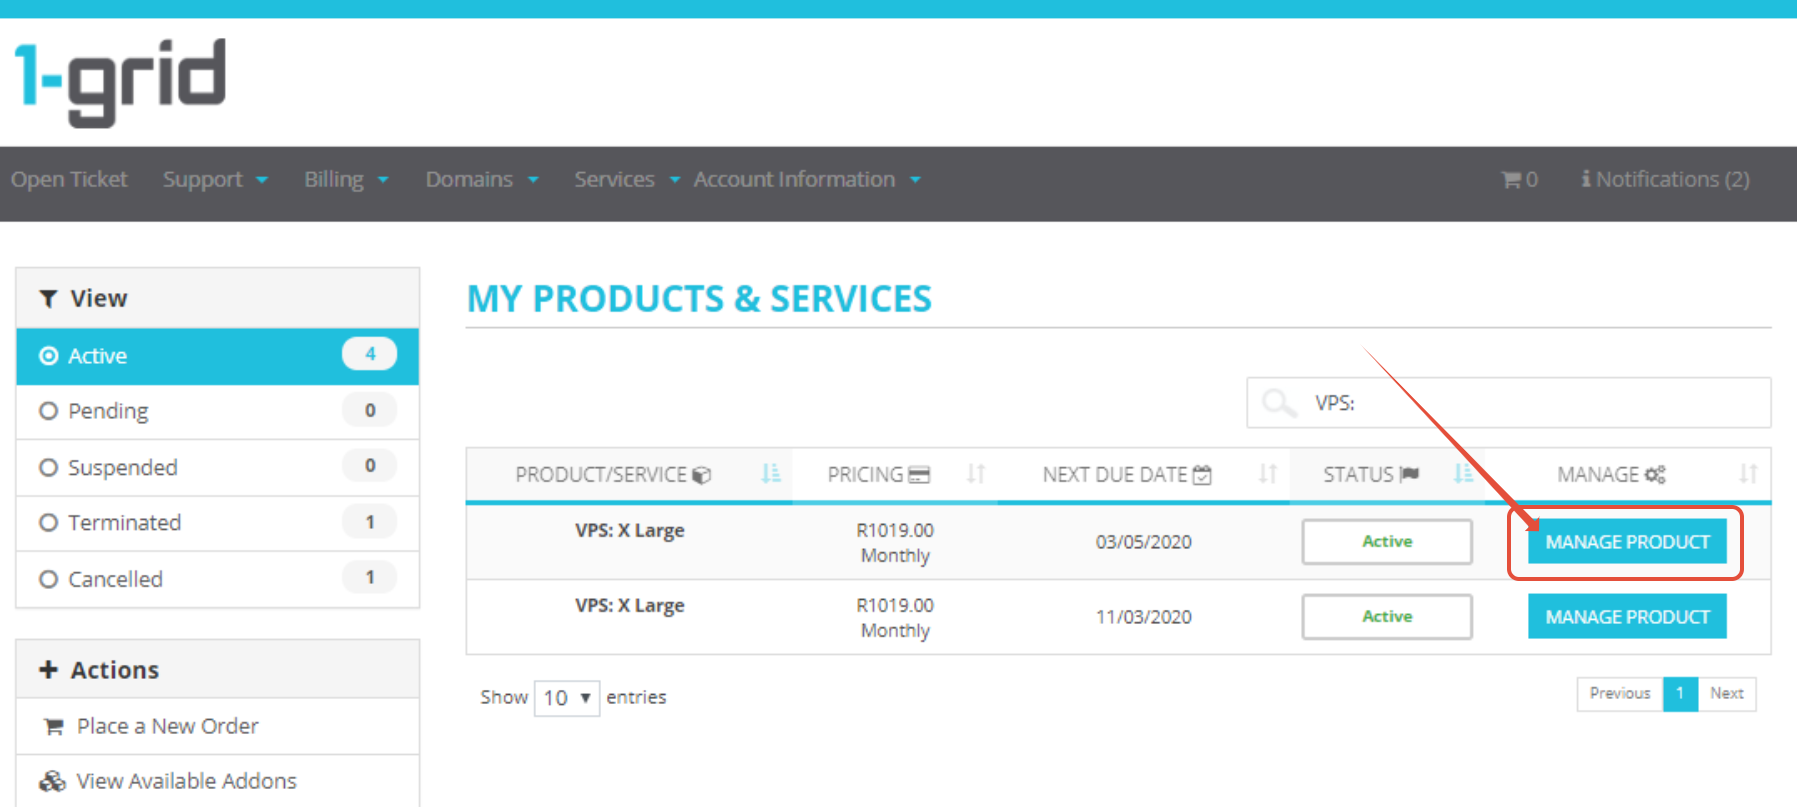This screenshot has height=807, width=1797.
Task: Sort by Next Due Date column arrow
Action: click(x=1267, y=474)
